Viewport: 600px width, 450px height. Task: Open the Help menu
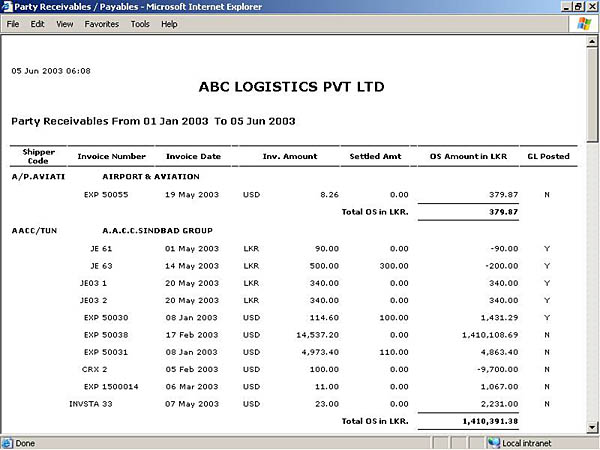coord(169,24)
